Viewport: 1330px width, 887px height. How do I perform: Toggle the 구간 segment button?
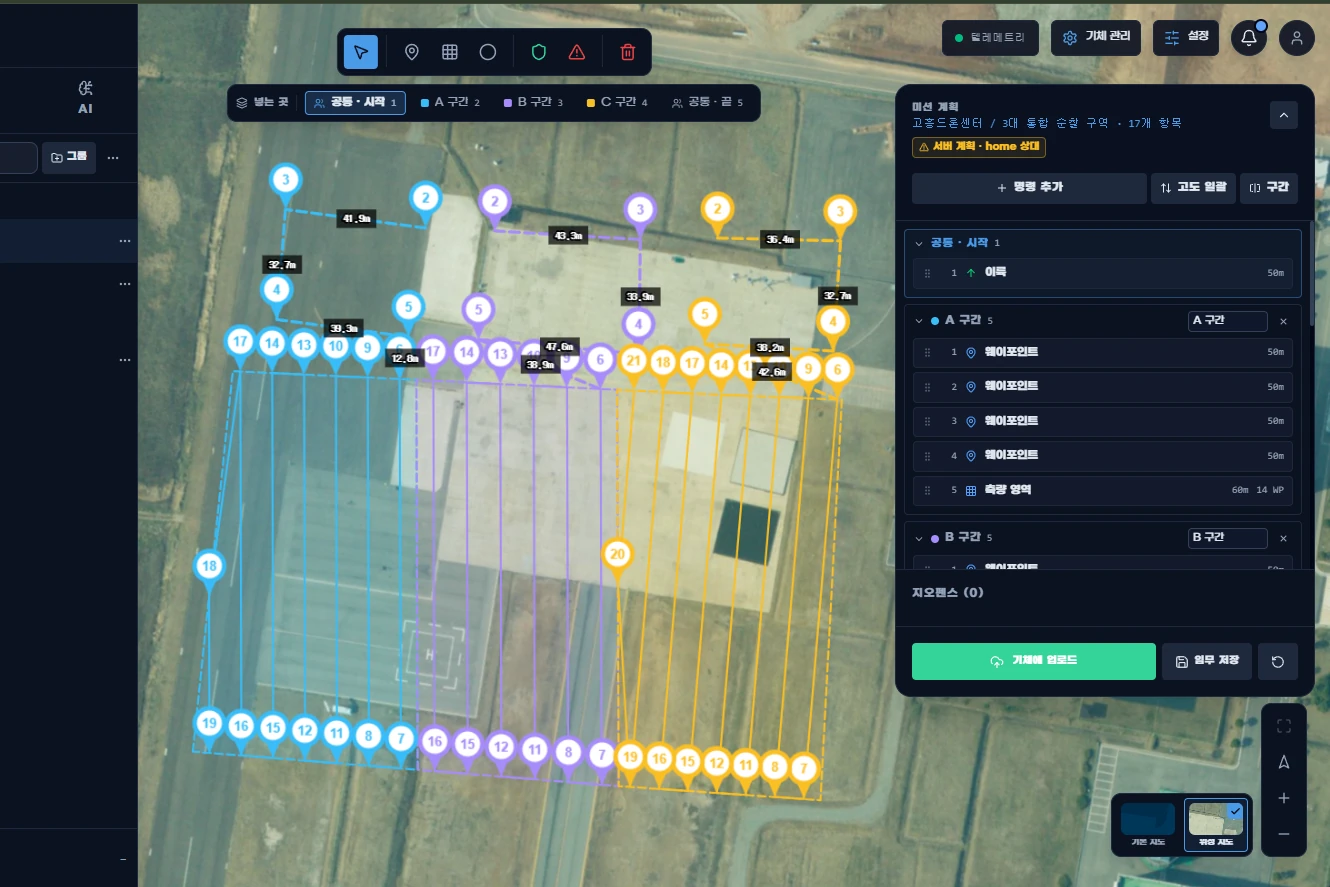click(x=1269, y=188)
